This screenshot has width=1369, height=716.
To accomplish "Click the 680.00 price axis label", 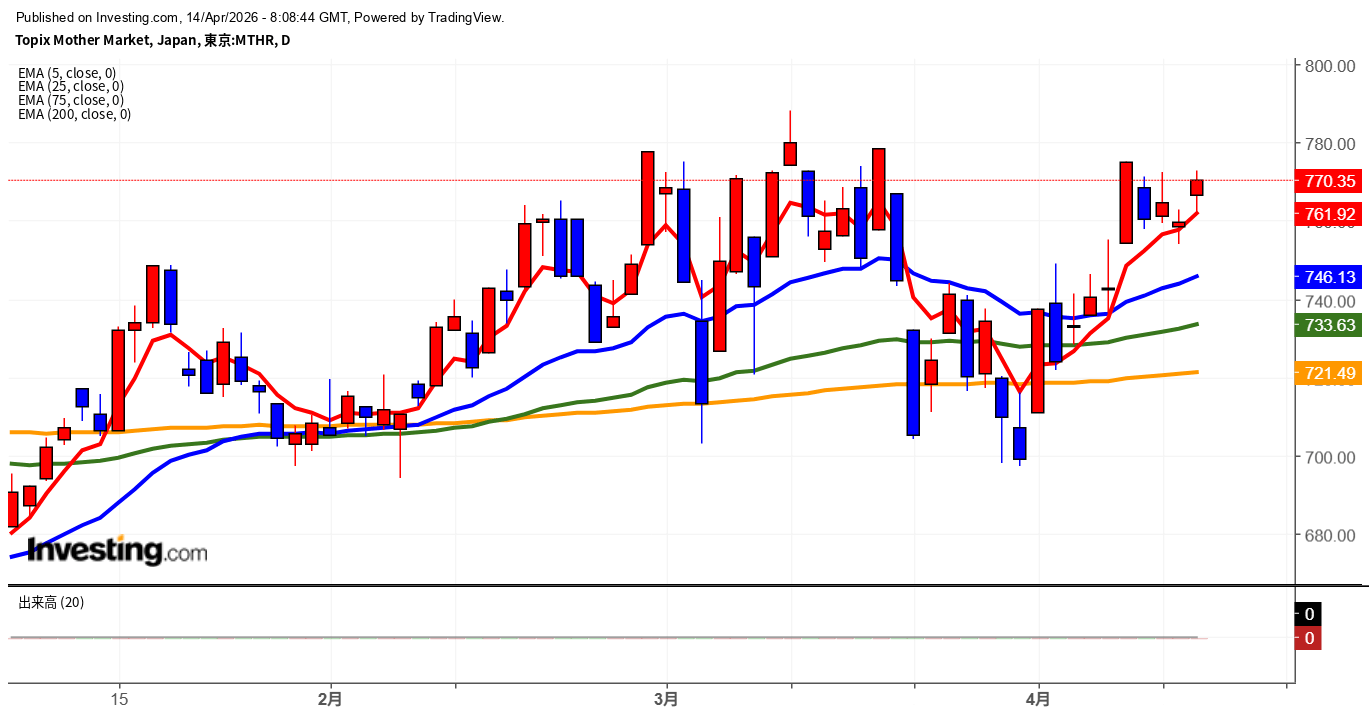I will 1329,536.
